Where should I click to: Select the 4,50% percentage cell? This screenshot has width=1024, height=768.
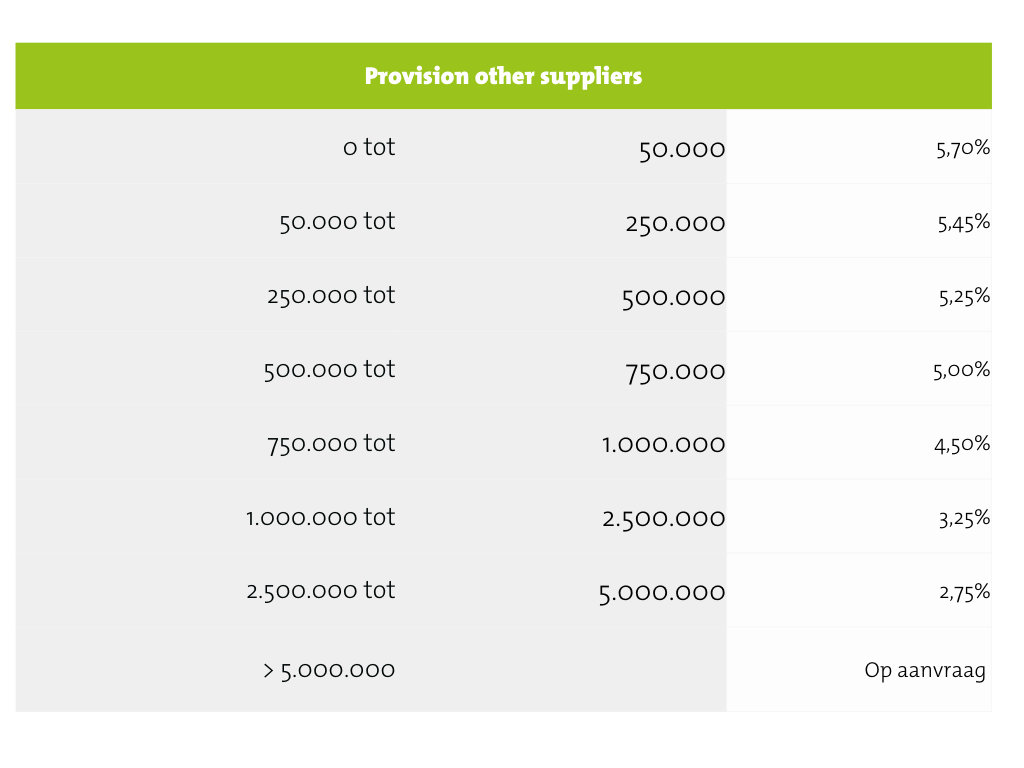click(962, 444)
